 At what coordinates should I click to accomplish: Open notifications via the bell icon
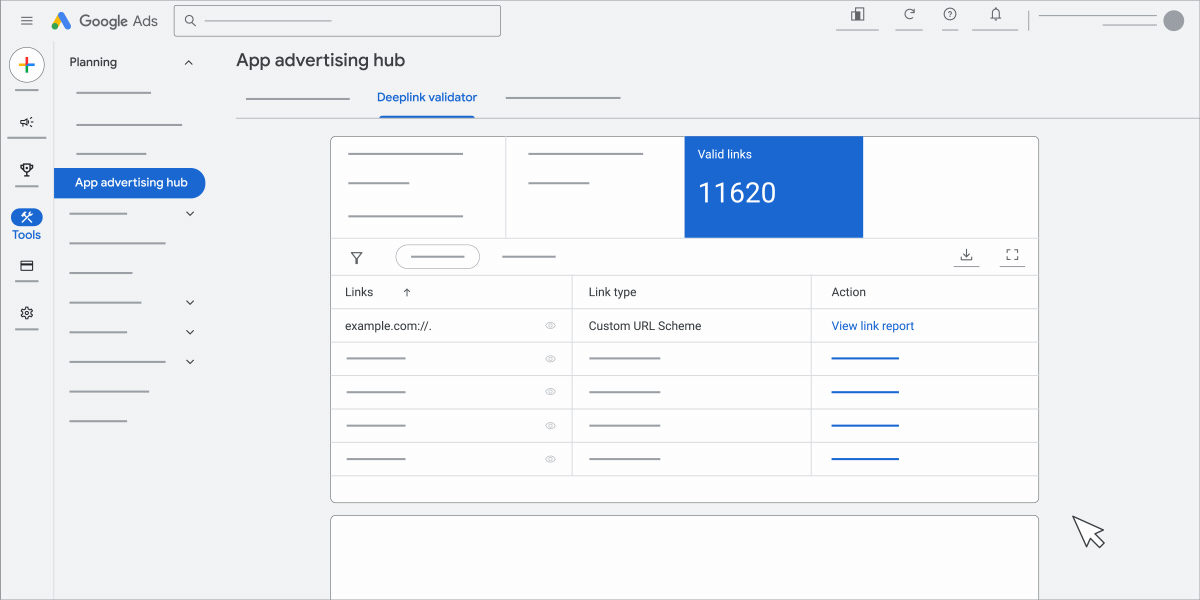click(995, 16)
